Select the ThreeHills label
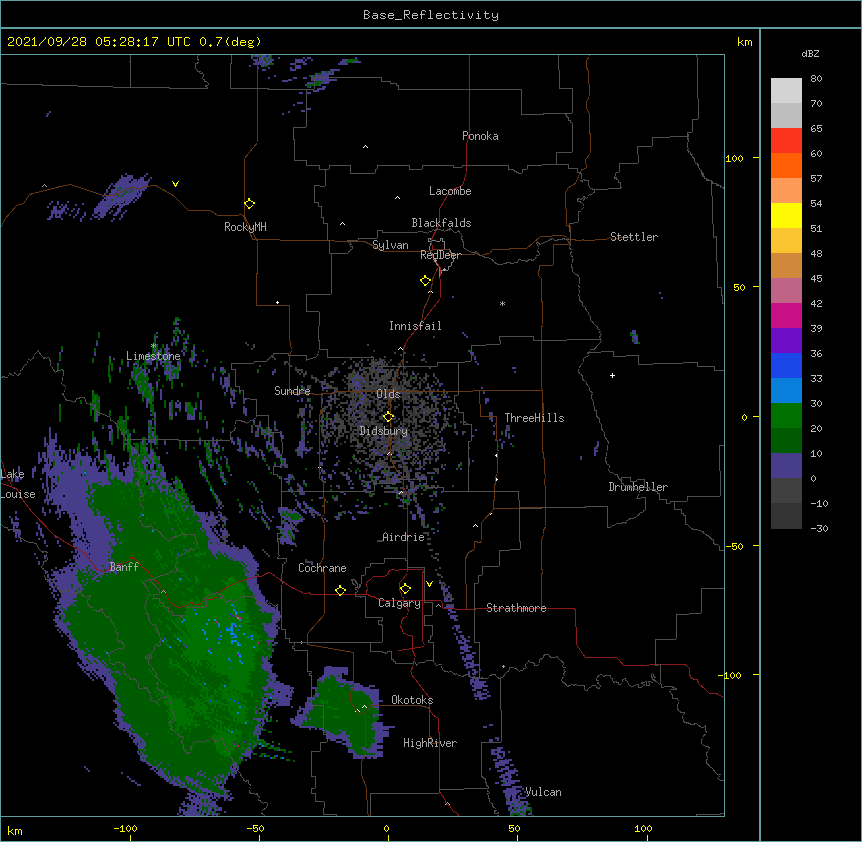This screenshot has width=862, height=842. 534,418
